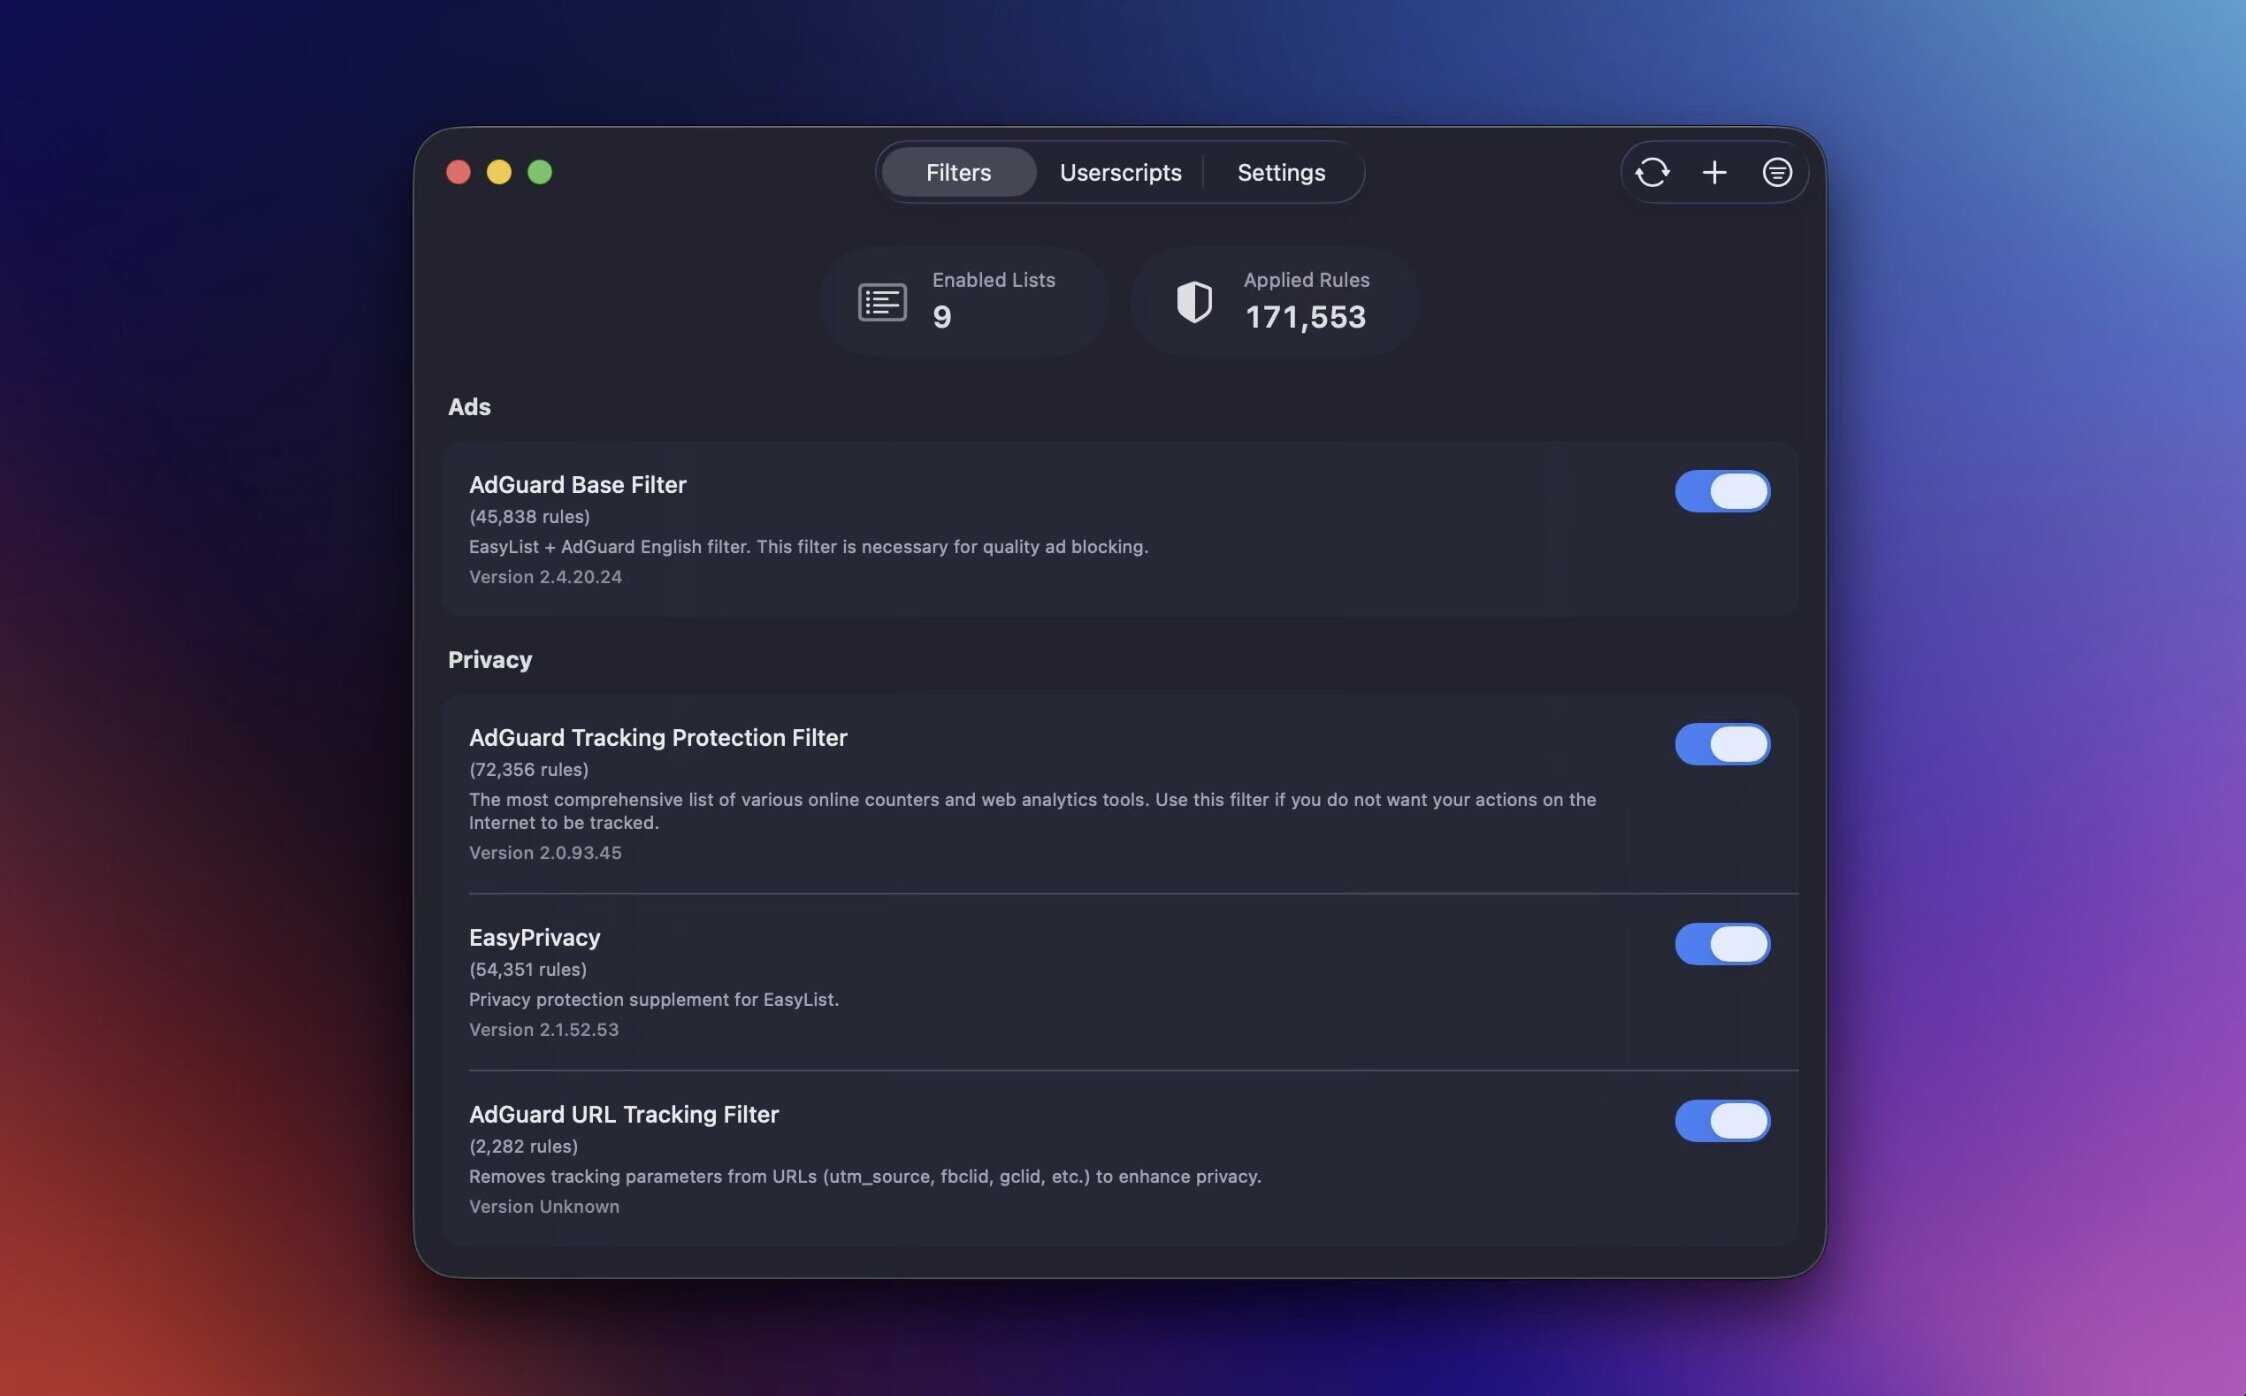Open the filter options menu icon
This screenshot has height=1396, width=2246.
click(x=1776, y=173)
